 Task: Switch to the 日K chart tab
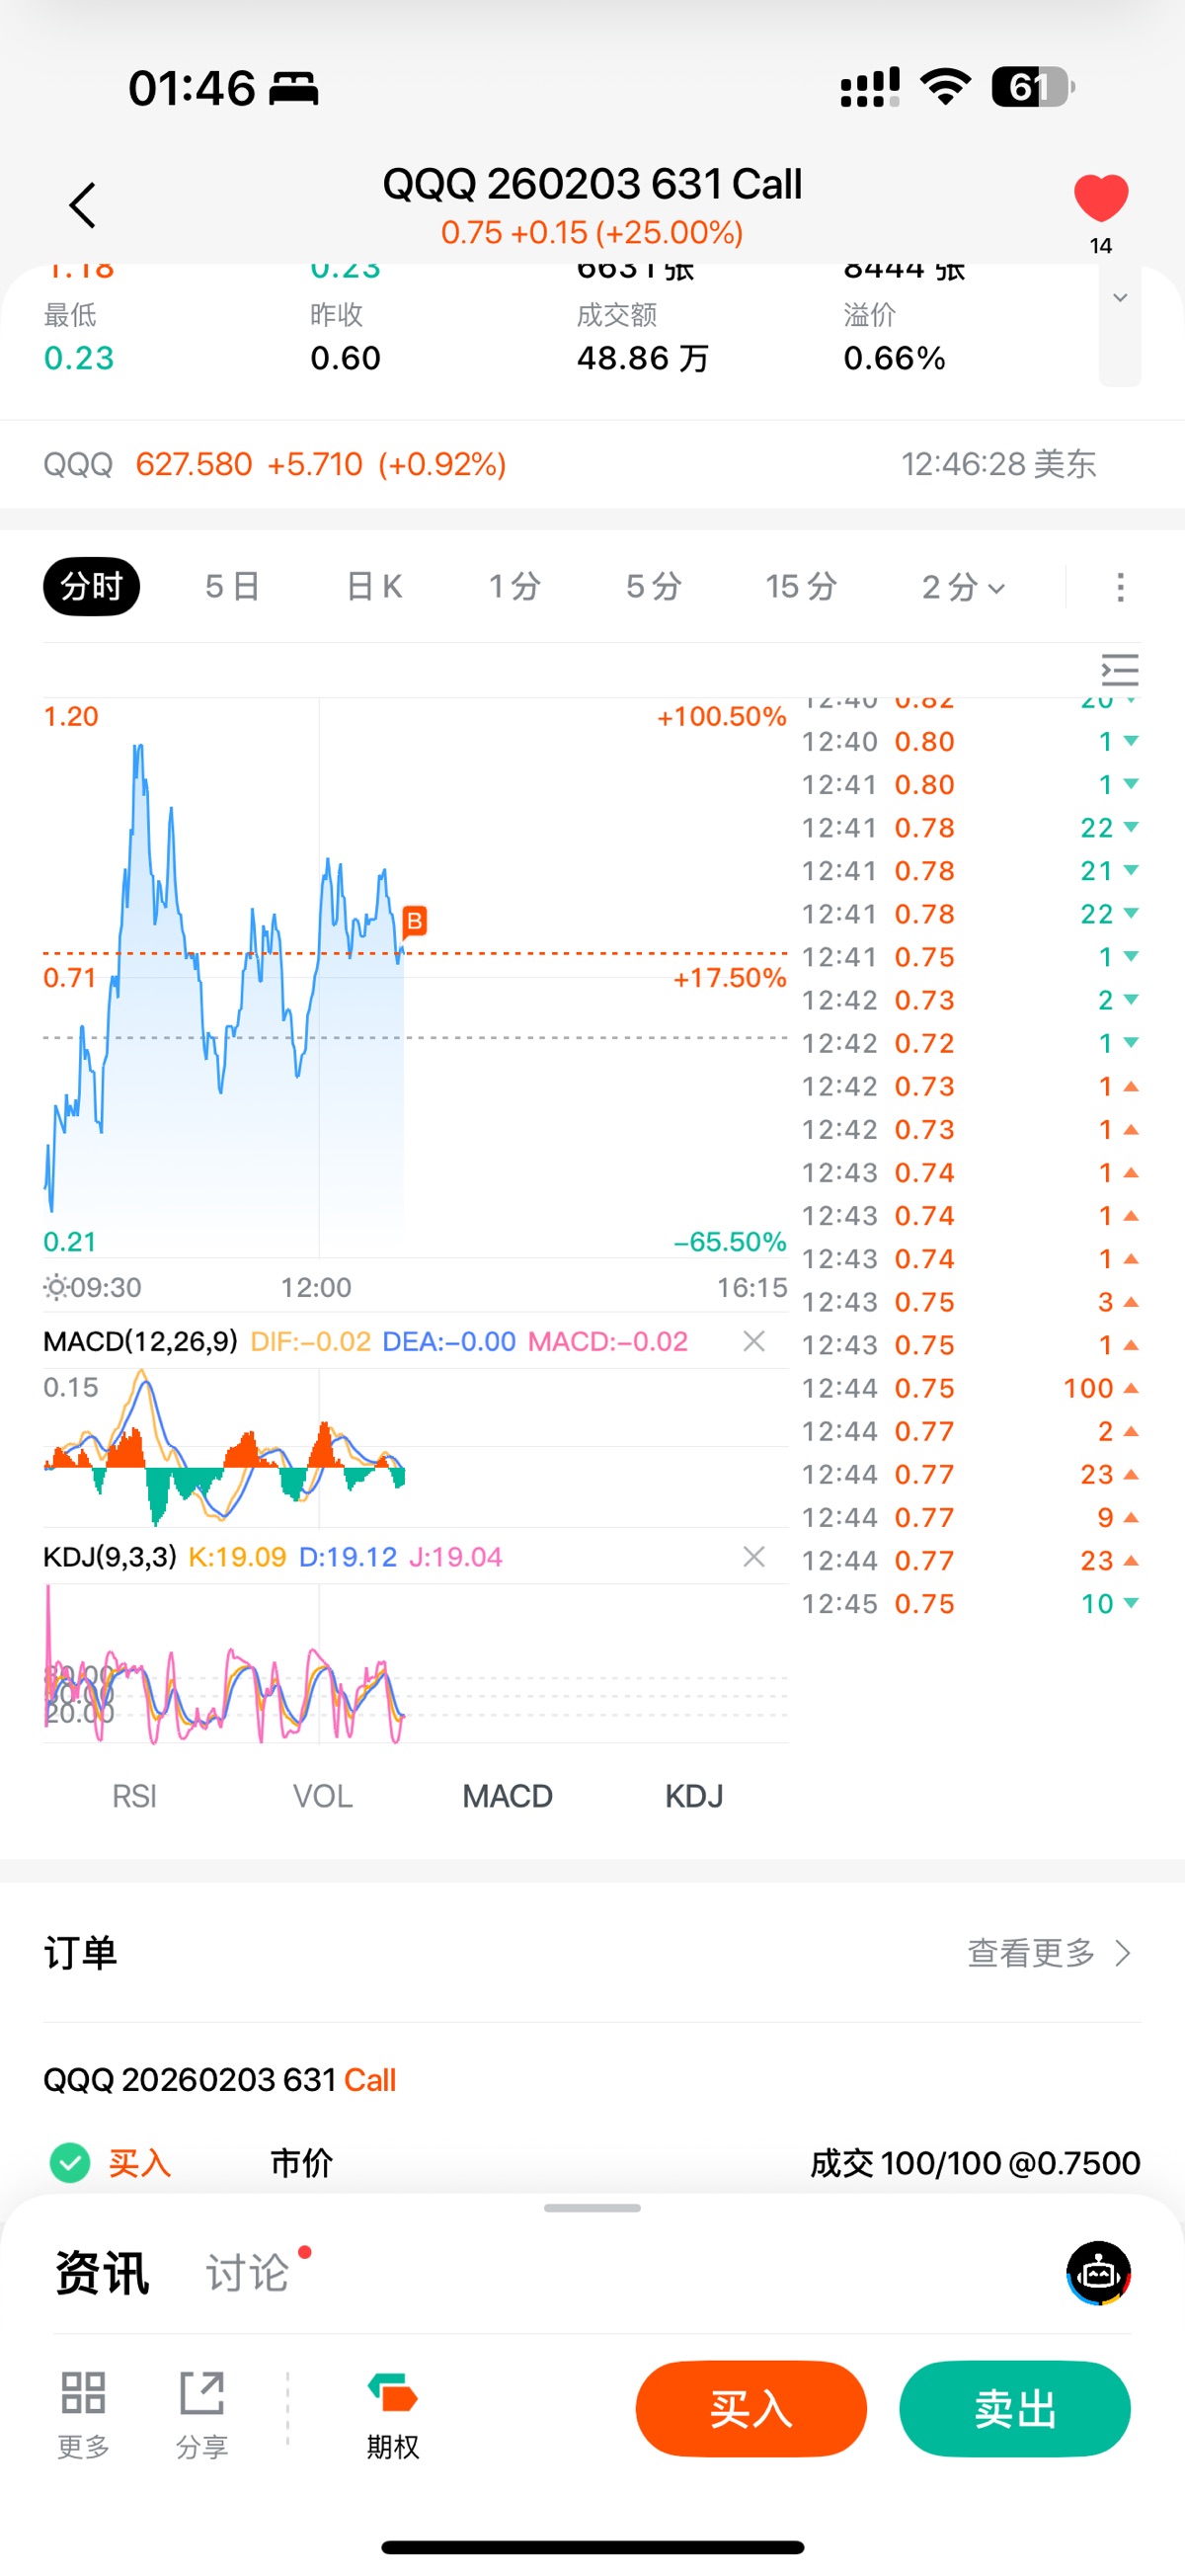point(374,587)
